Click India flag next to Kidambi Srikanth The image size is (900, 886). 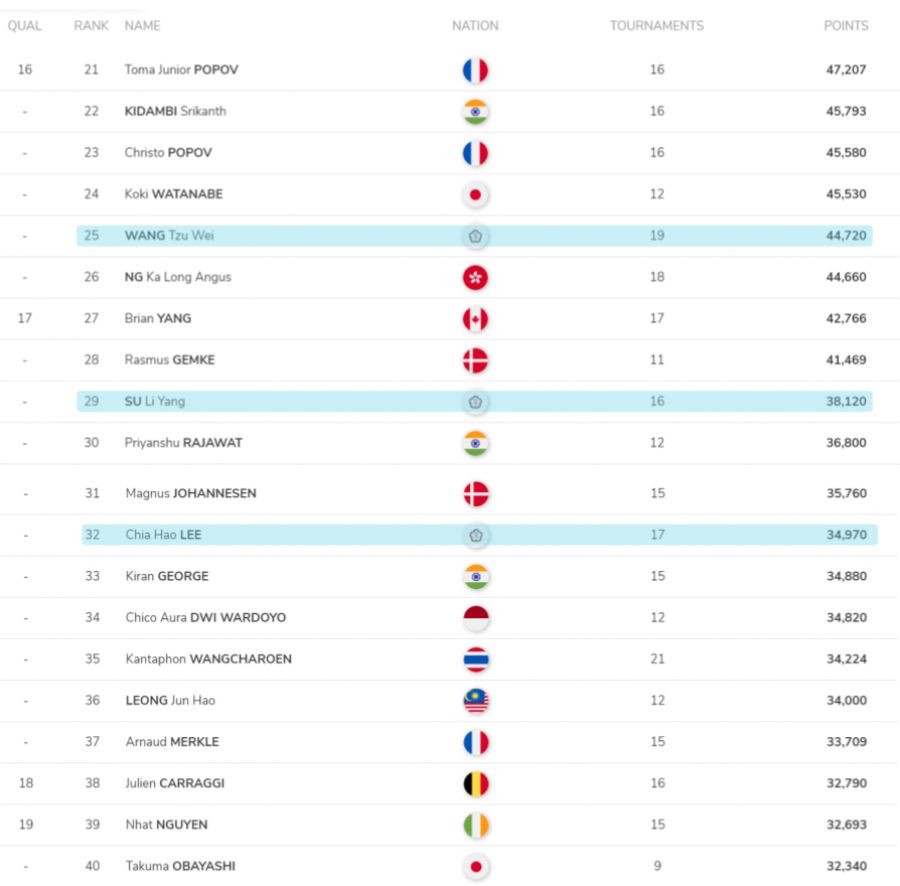coord(475,112)
